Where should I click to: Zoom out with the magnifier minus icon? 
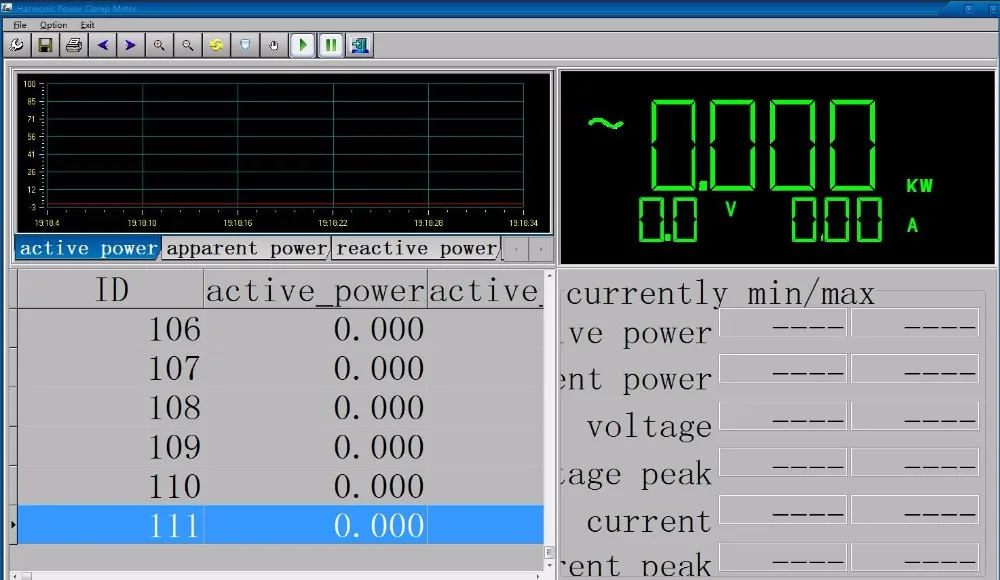187,45
